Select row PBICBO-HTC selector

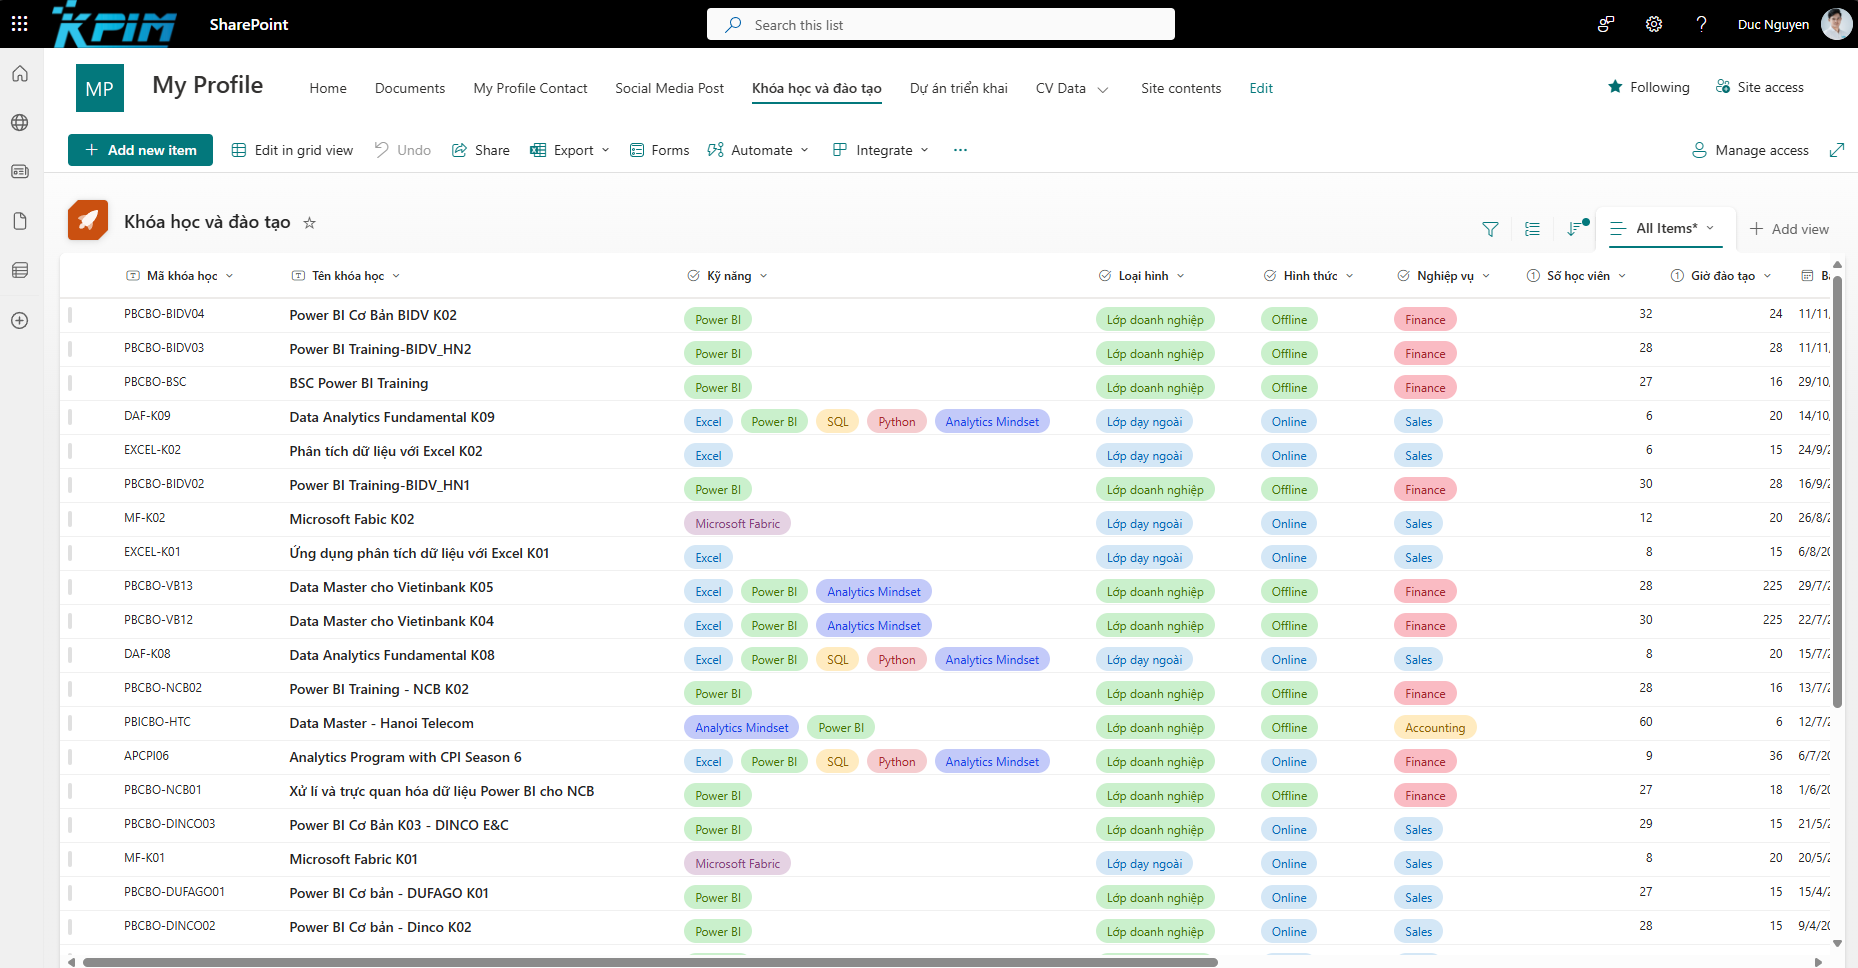(x=70, y=723)
